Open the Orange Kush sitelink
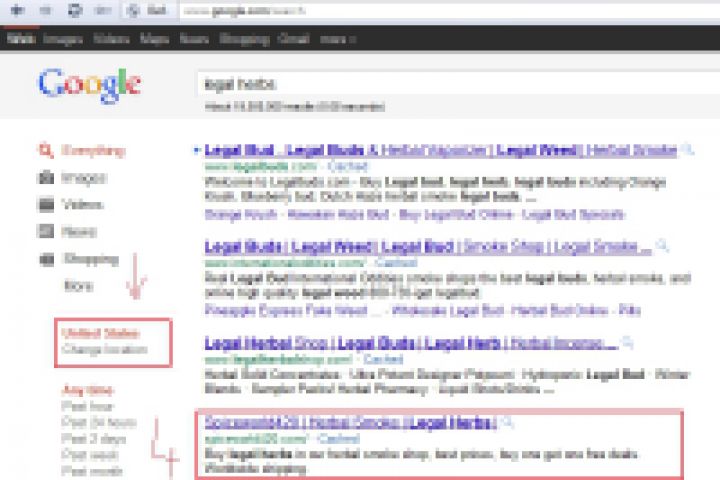This screenshot has height=480, width=720. (x=241, y=215)
